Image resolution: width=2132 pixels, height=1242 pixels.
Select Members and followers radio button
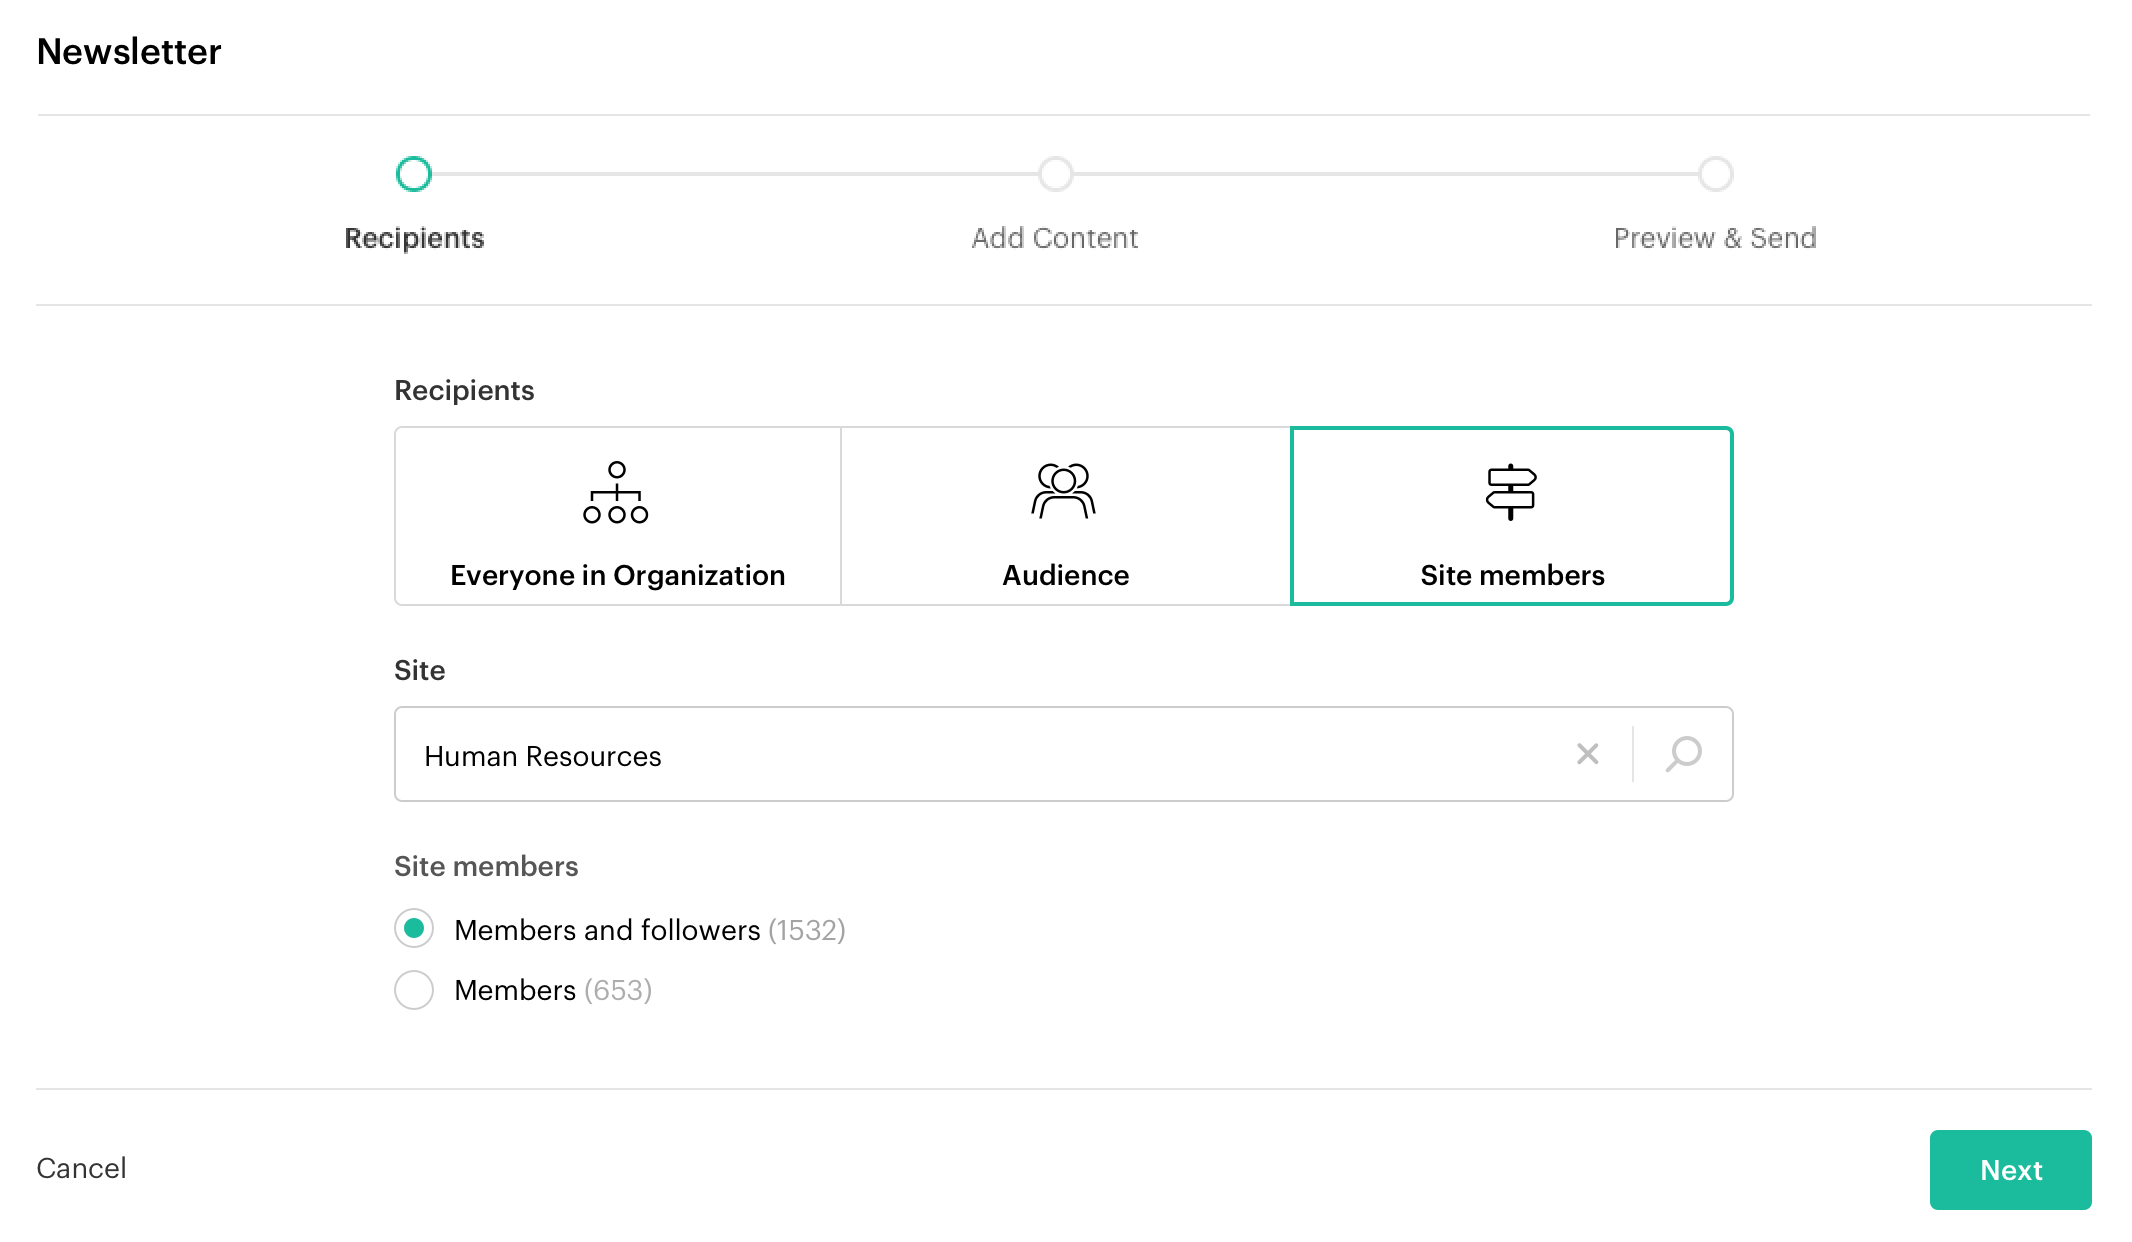pos(414,929)
